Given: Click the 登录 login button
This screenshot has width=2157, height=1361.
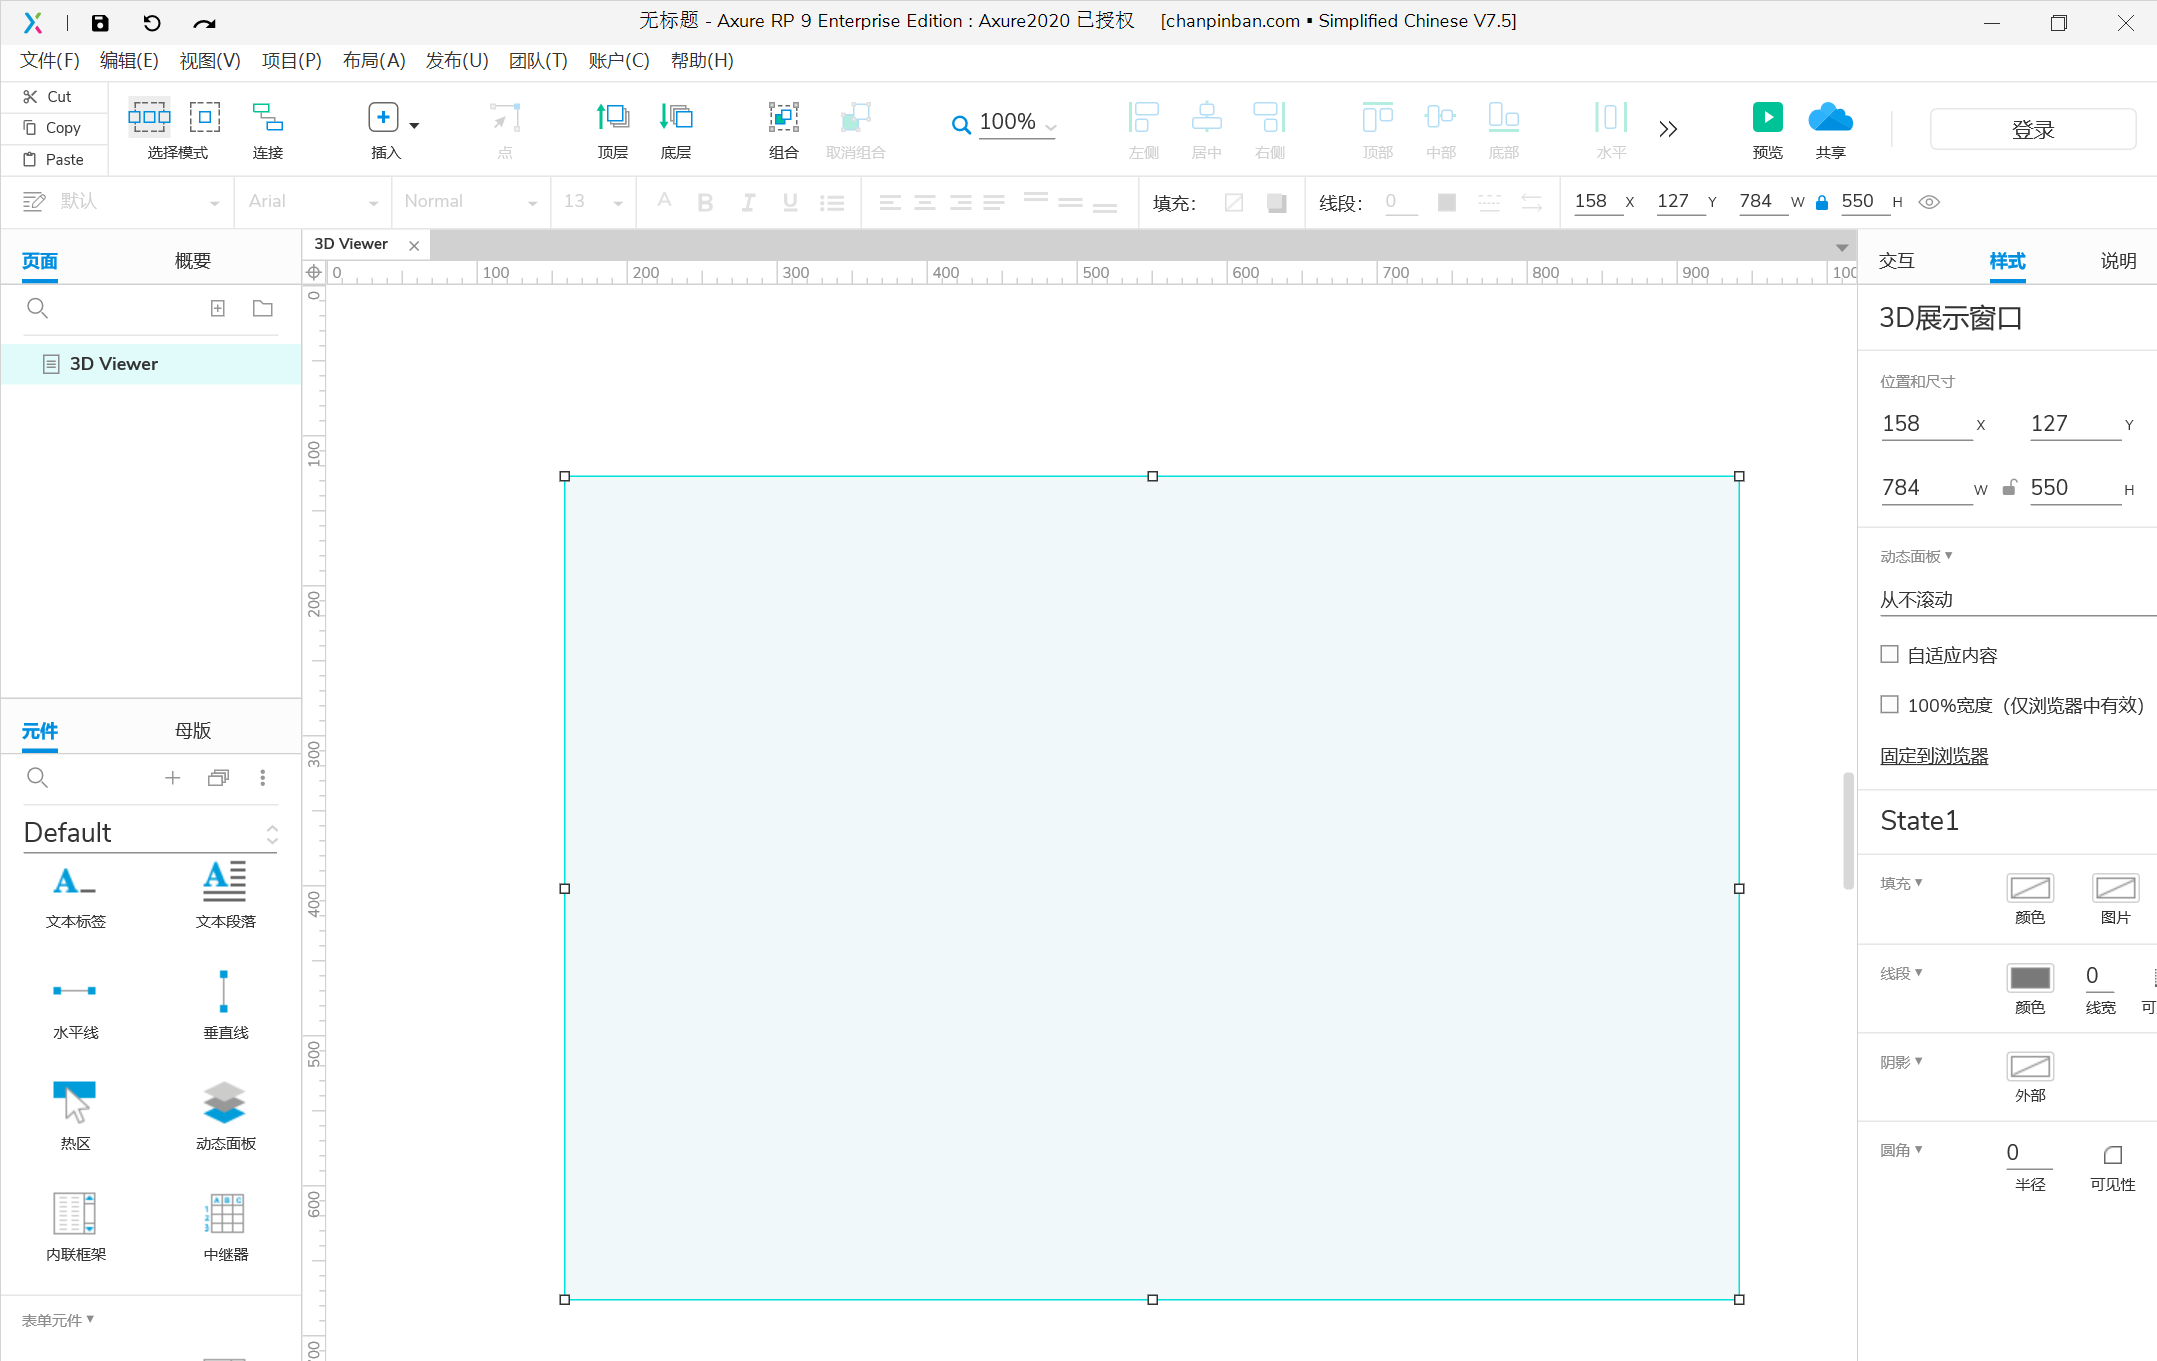Looking at the screenshot, I should [x=2032, y=129].
